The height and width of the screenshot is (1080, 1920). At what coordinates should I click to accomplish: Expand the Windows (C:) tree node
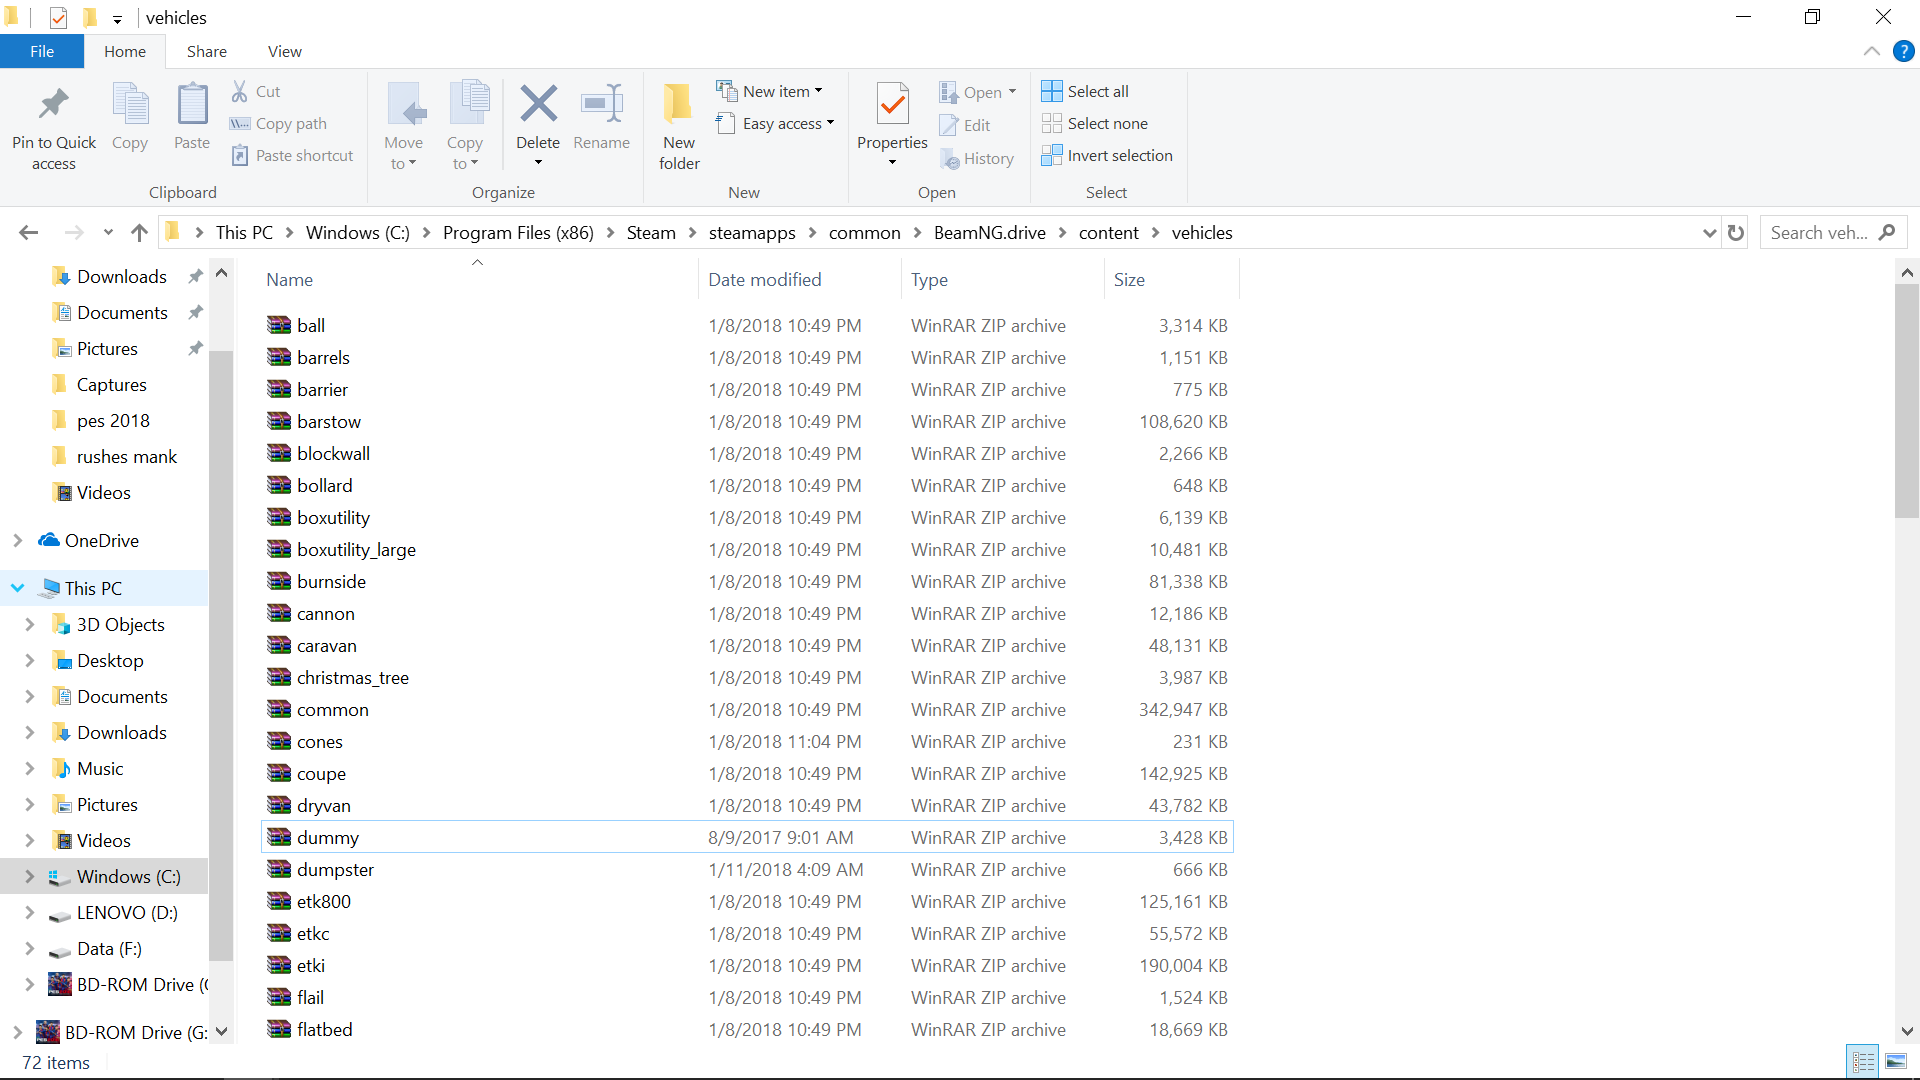(x=30, y=876)
